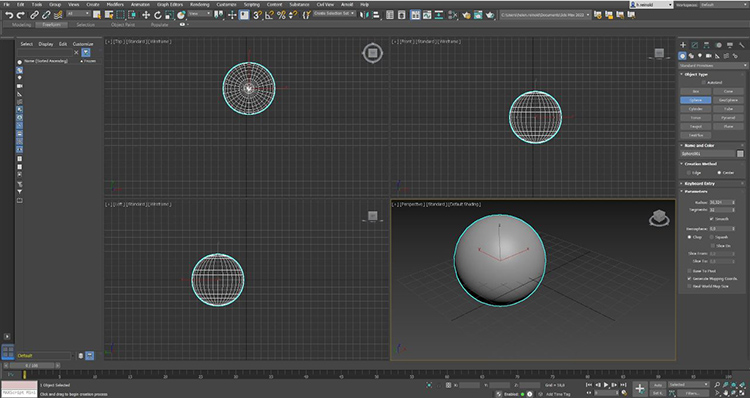750x398 pixels.
Task: Click the Plane primitive button
Action: [x=728, y=126]
